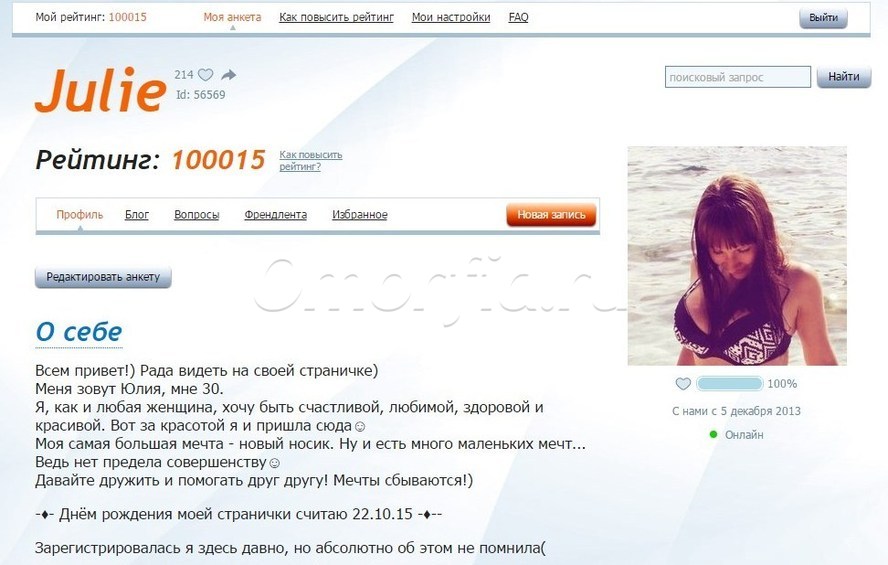
Task: Click the О себе heading
Action: (79, 332)
